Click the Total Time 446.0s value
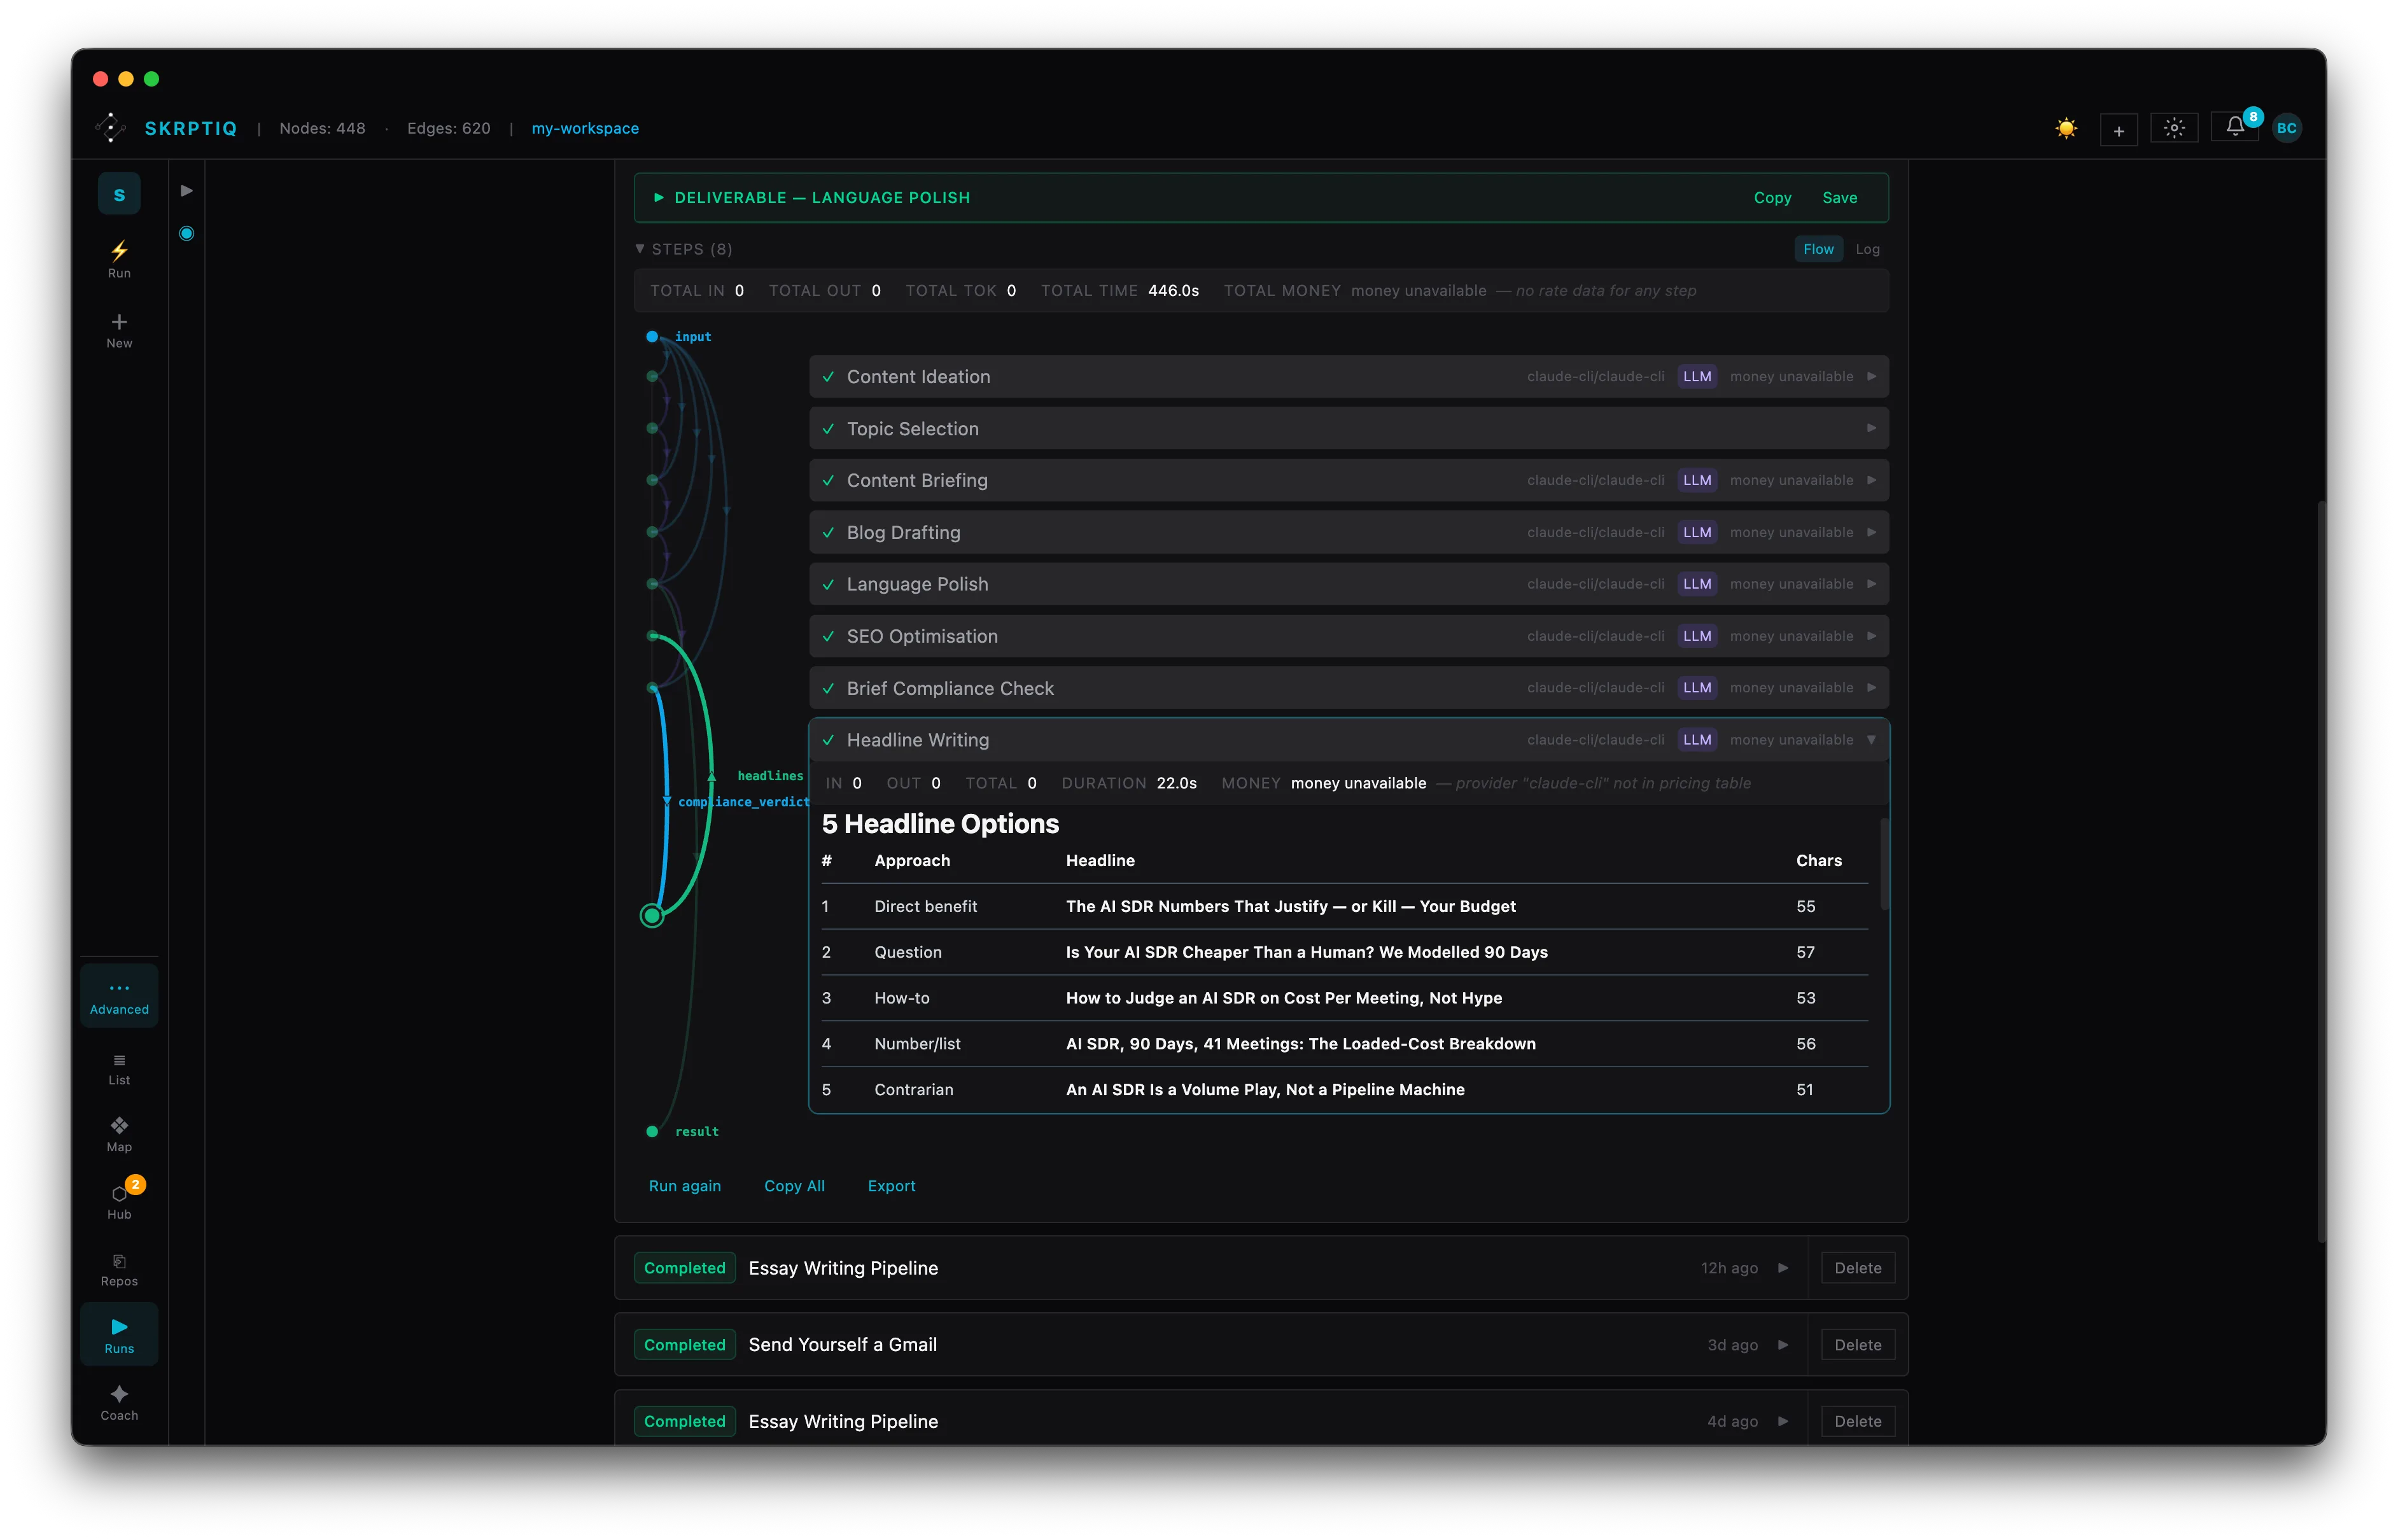The image size is (2398, 1540). pyautogui.click(x=1173, y=291)
